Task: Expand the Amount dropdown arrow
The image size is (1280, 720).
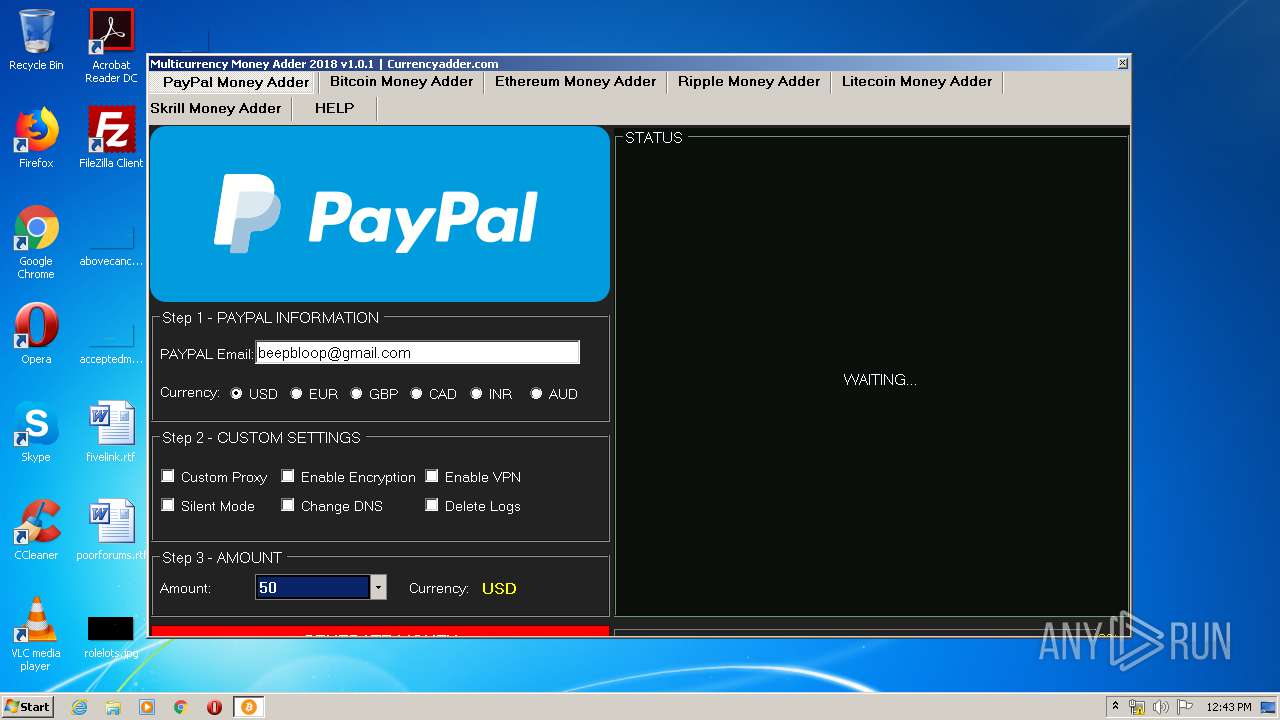Action: point(378,588)
